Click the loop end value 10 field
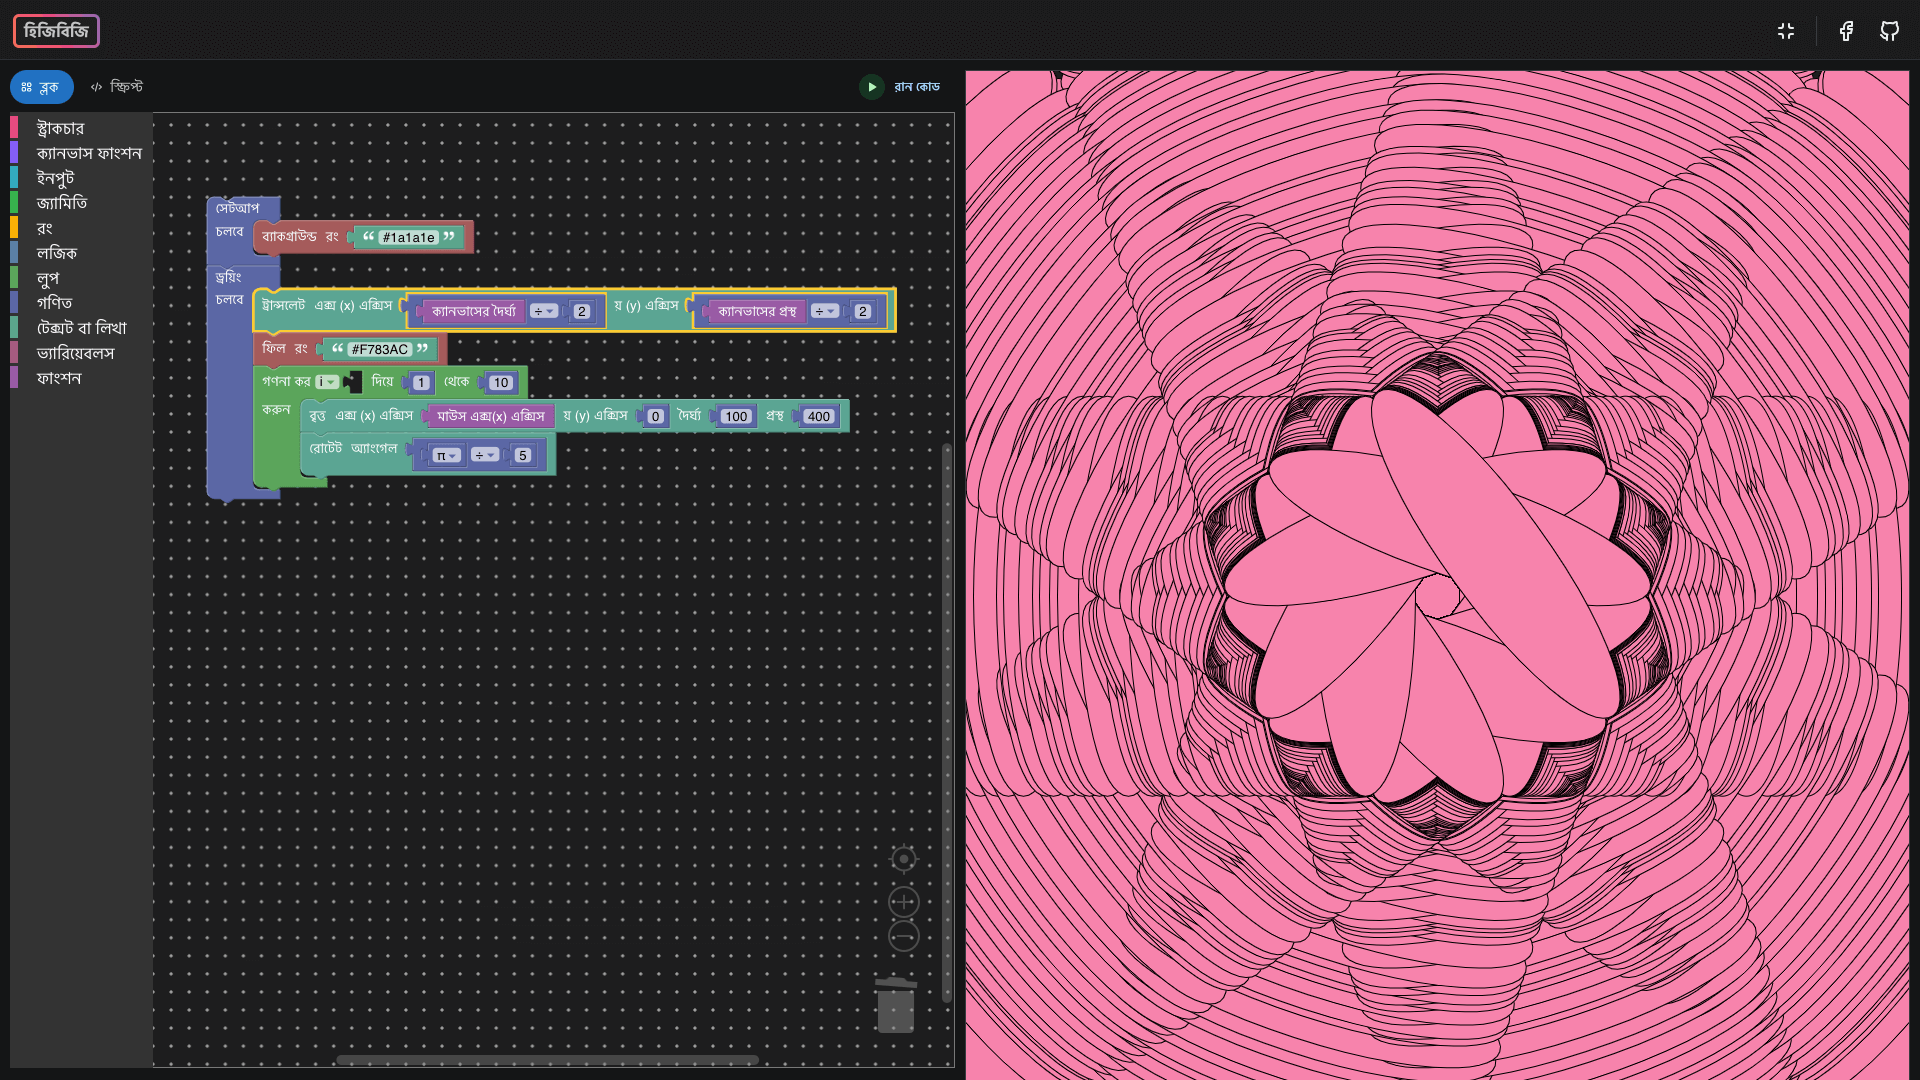This screenshot has width=1920, height=1080. coord(500,383)
